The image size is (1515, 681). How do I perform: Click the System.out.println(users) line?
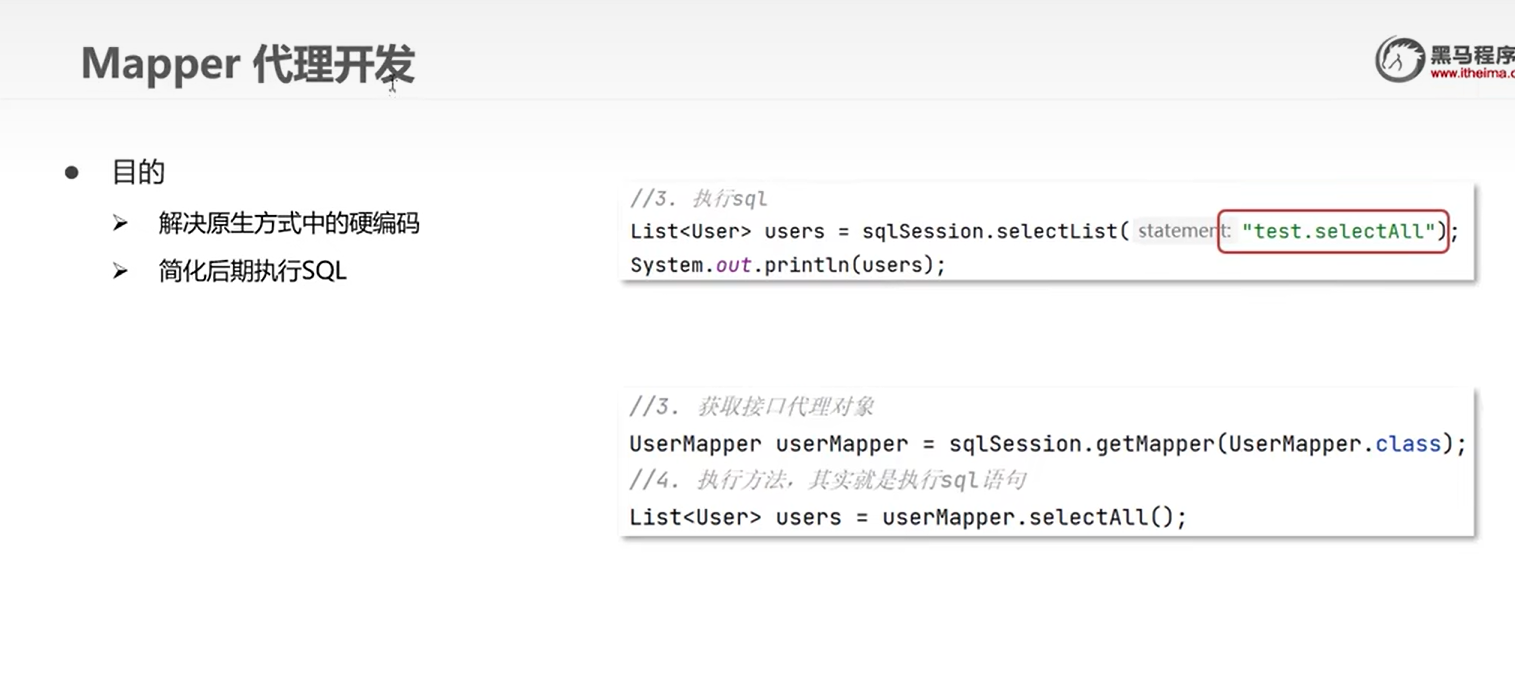pos(788,265)
